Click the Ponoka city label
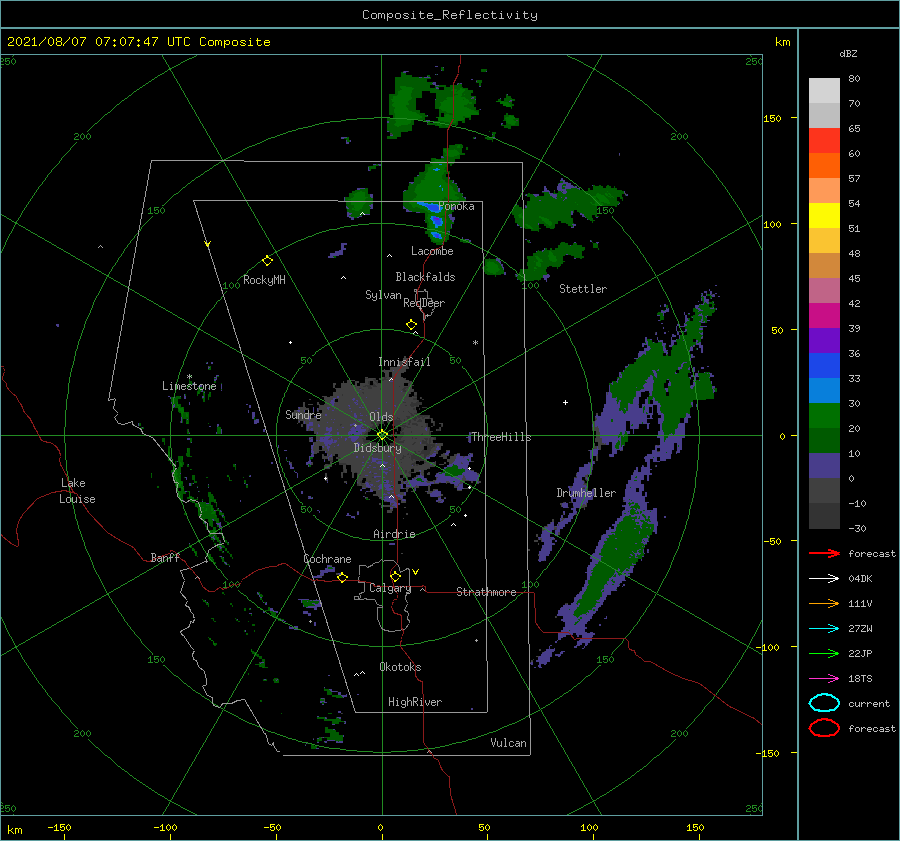Image resolution: width=900 pixels, height=841 pixels. click(x=456, y=206)
